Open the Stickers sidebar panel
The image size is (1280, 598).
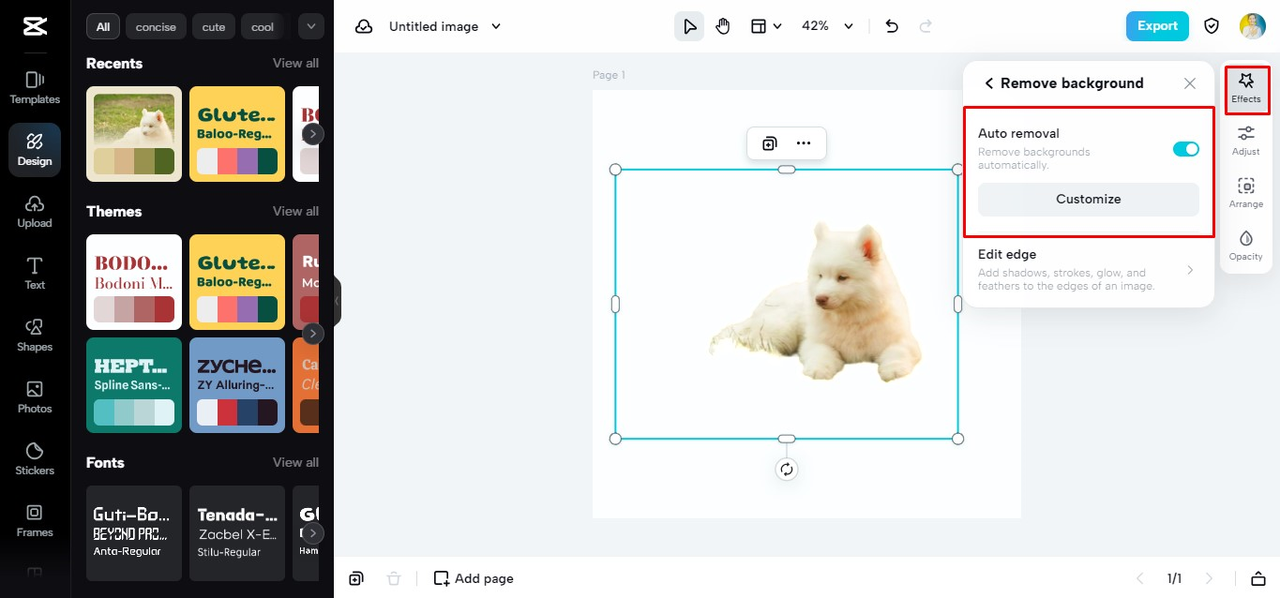(x=35, y=460)
